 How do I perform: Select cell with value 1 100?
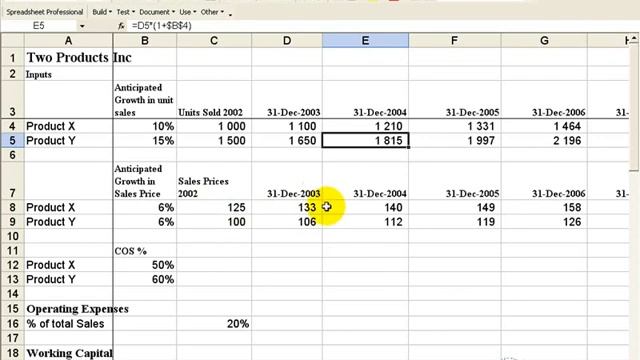287,126
